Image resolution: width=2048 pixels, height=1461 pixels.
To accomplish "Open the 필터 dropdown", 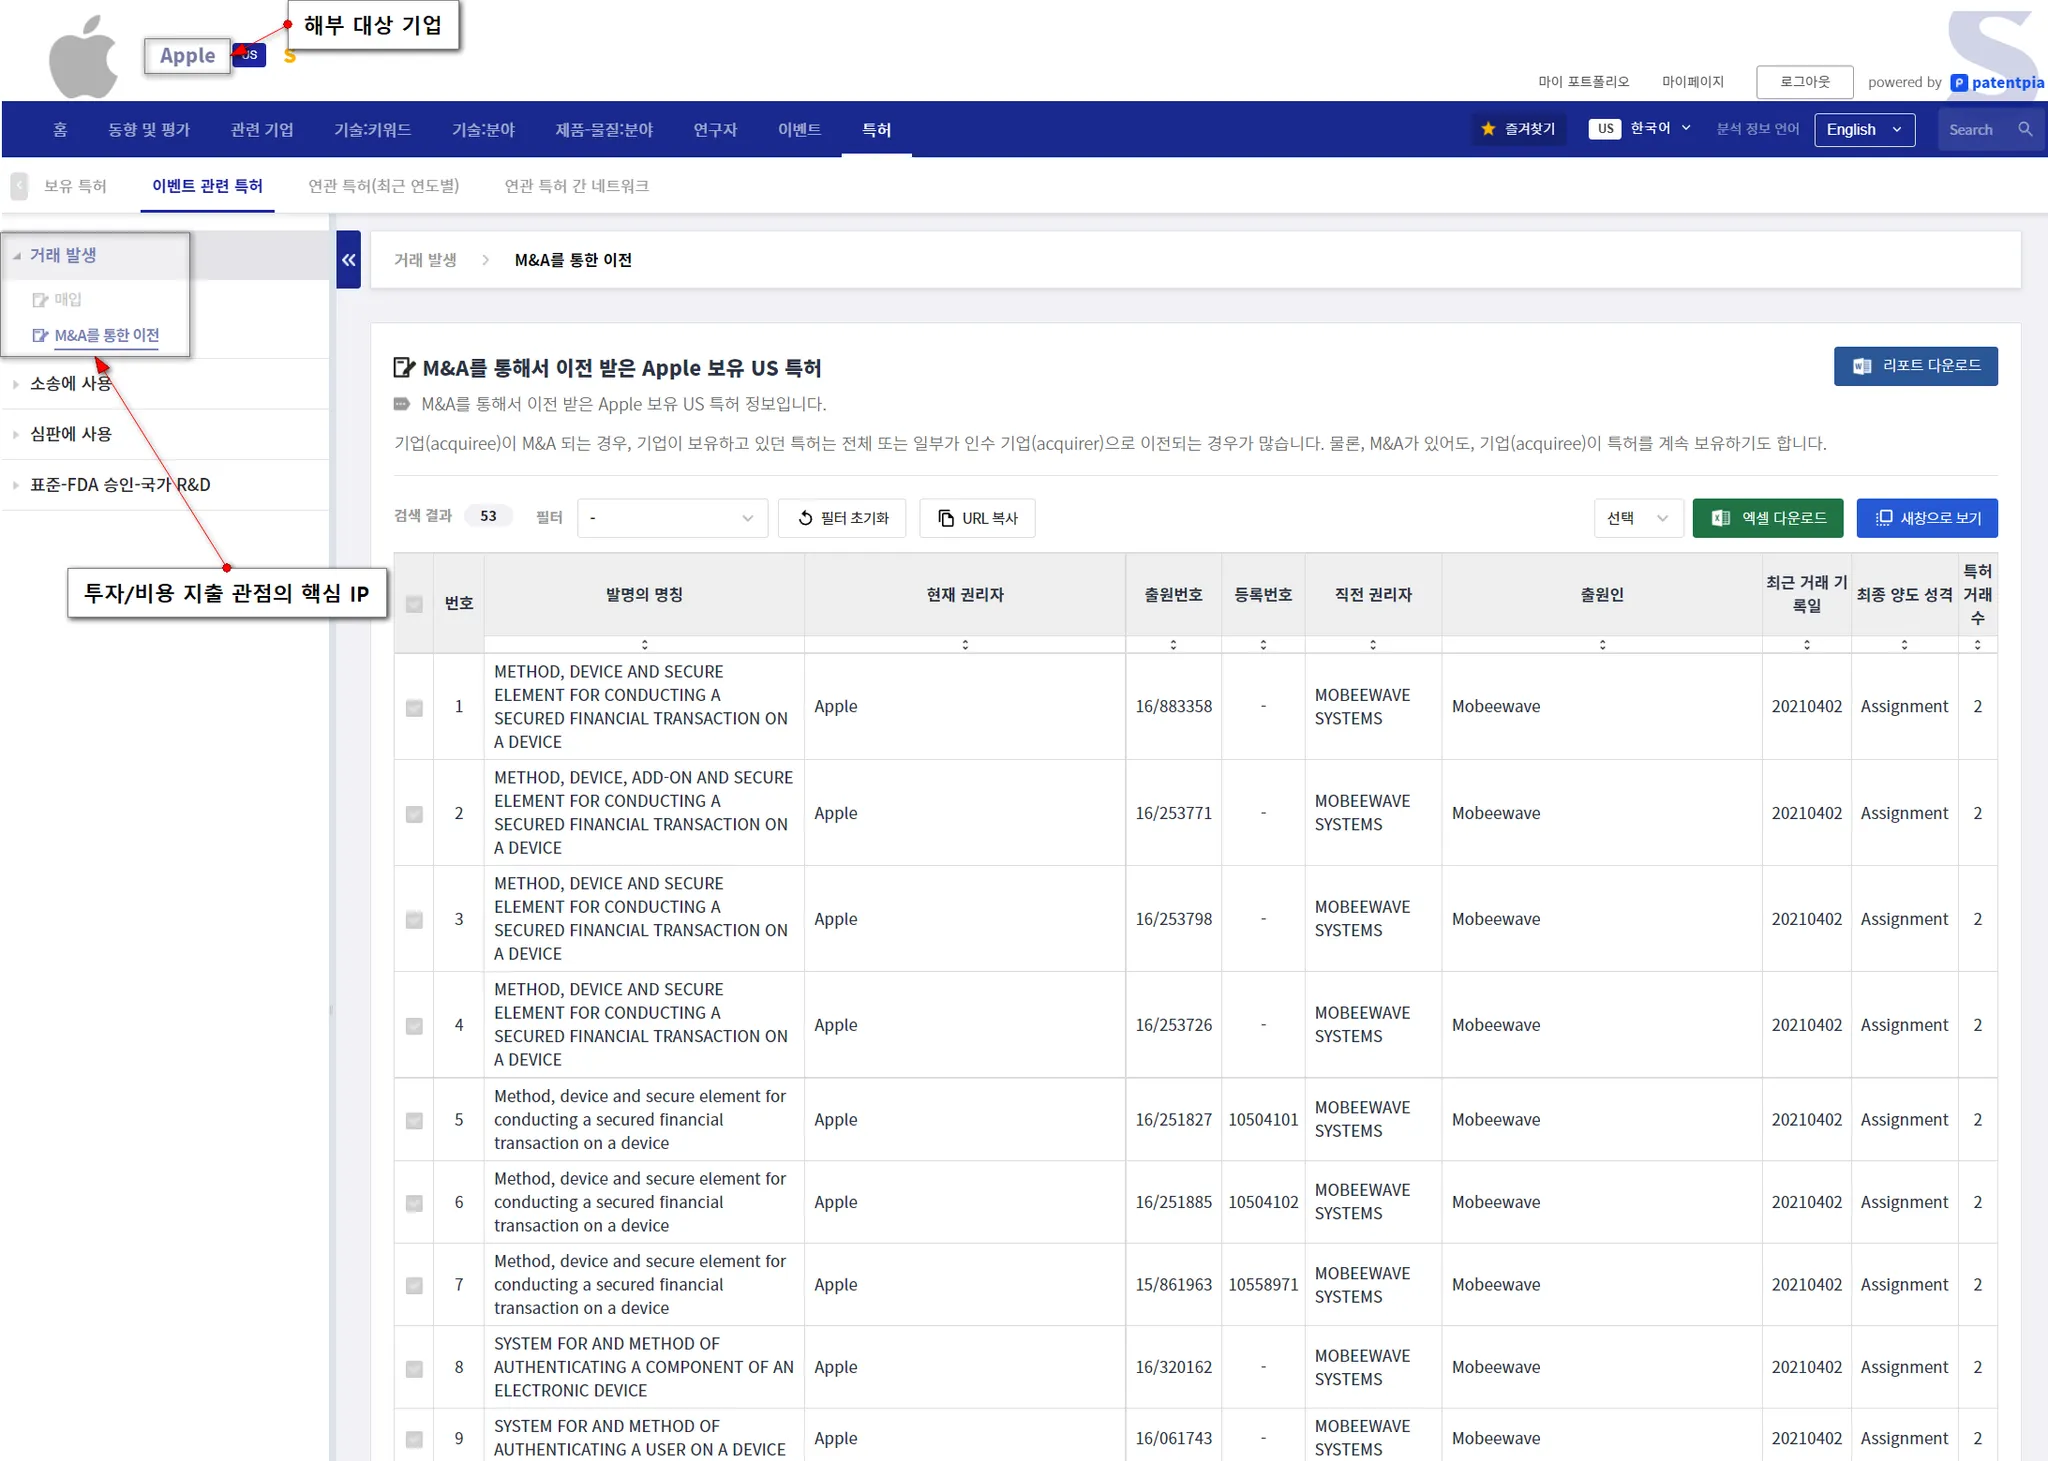I will tap(671, 518).
